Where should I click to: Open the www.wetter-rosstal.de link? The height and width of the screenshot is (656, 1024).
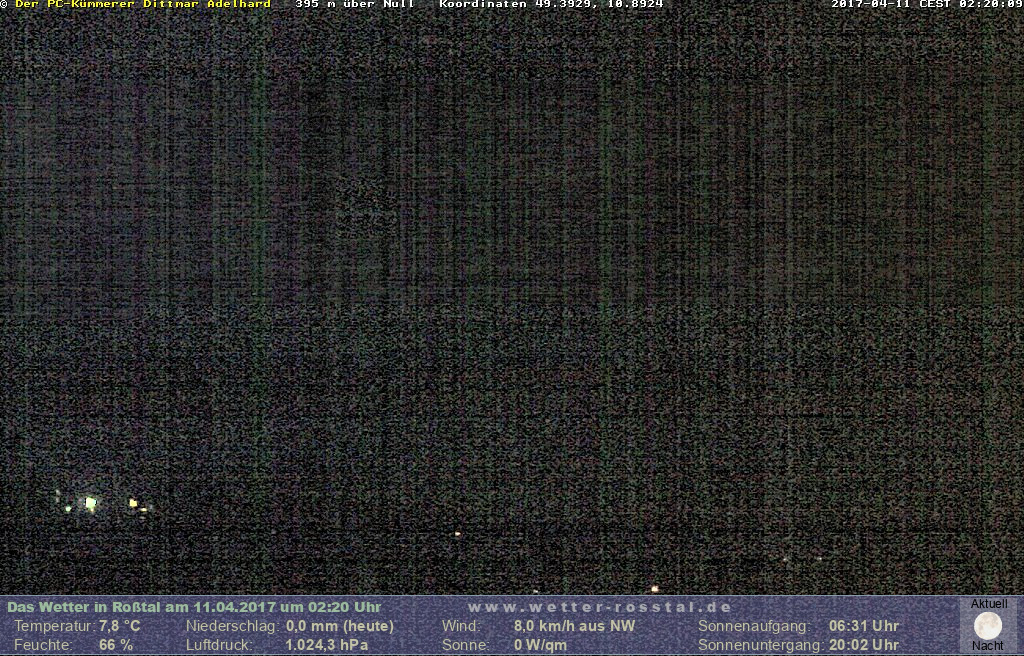600,607
